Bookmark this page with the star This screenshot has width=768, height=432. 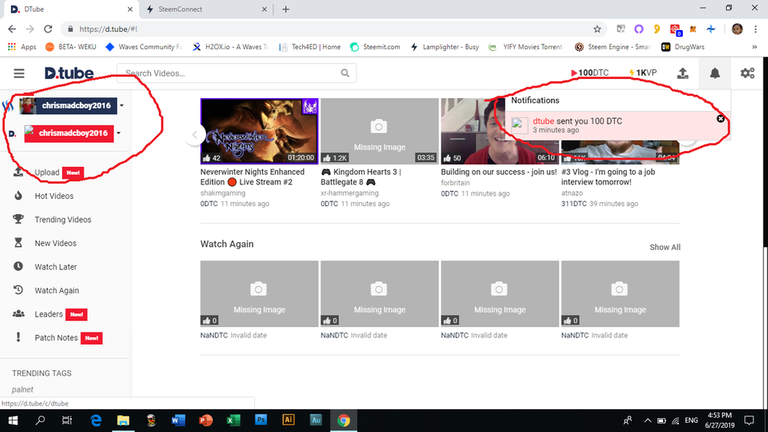tap(597, 29)
